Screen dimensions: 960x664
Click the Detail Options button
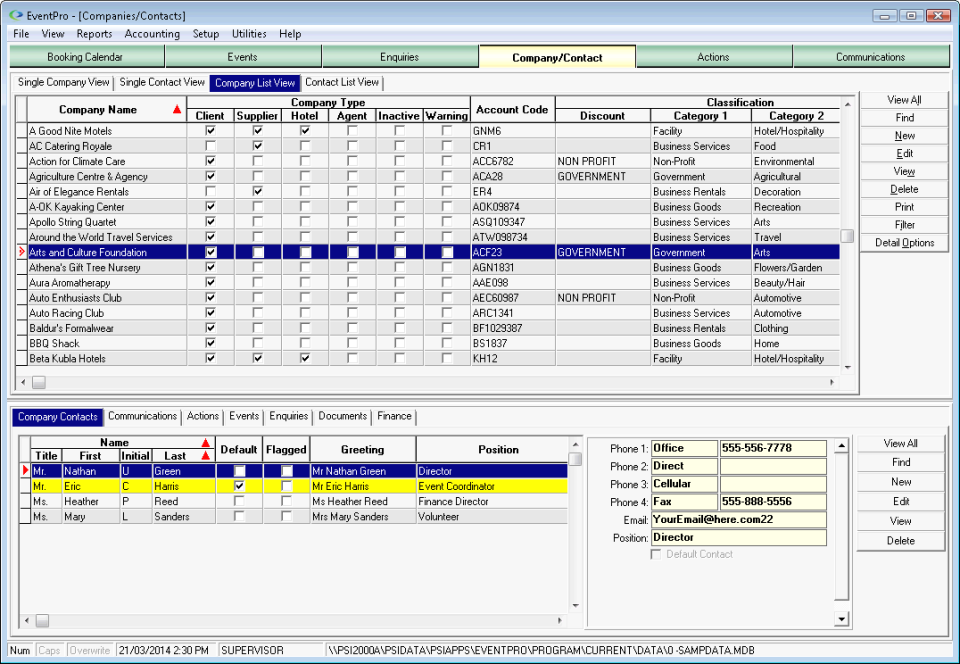coord(904,242)
